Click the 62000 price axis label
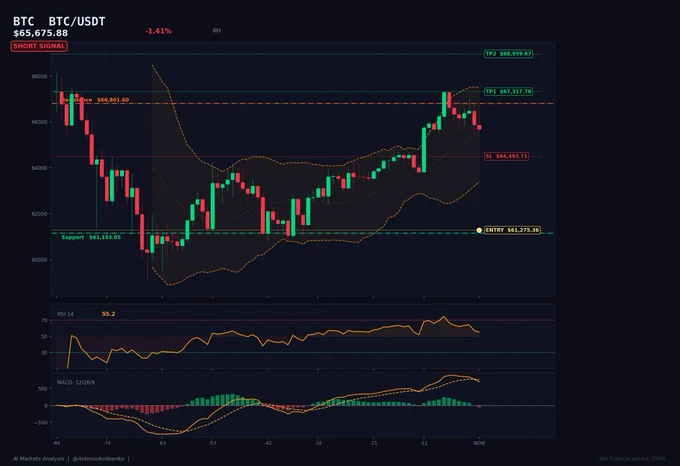Viewport: 680px width, 466px height. 39,214
